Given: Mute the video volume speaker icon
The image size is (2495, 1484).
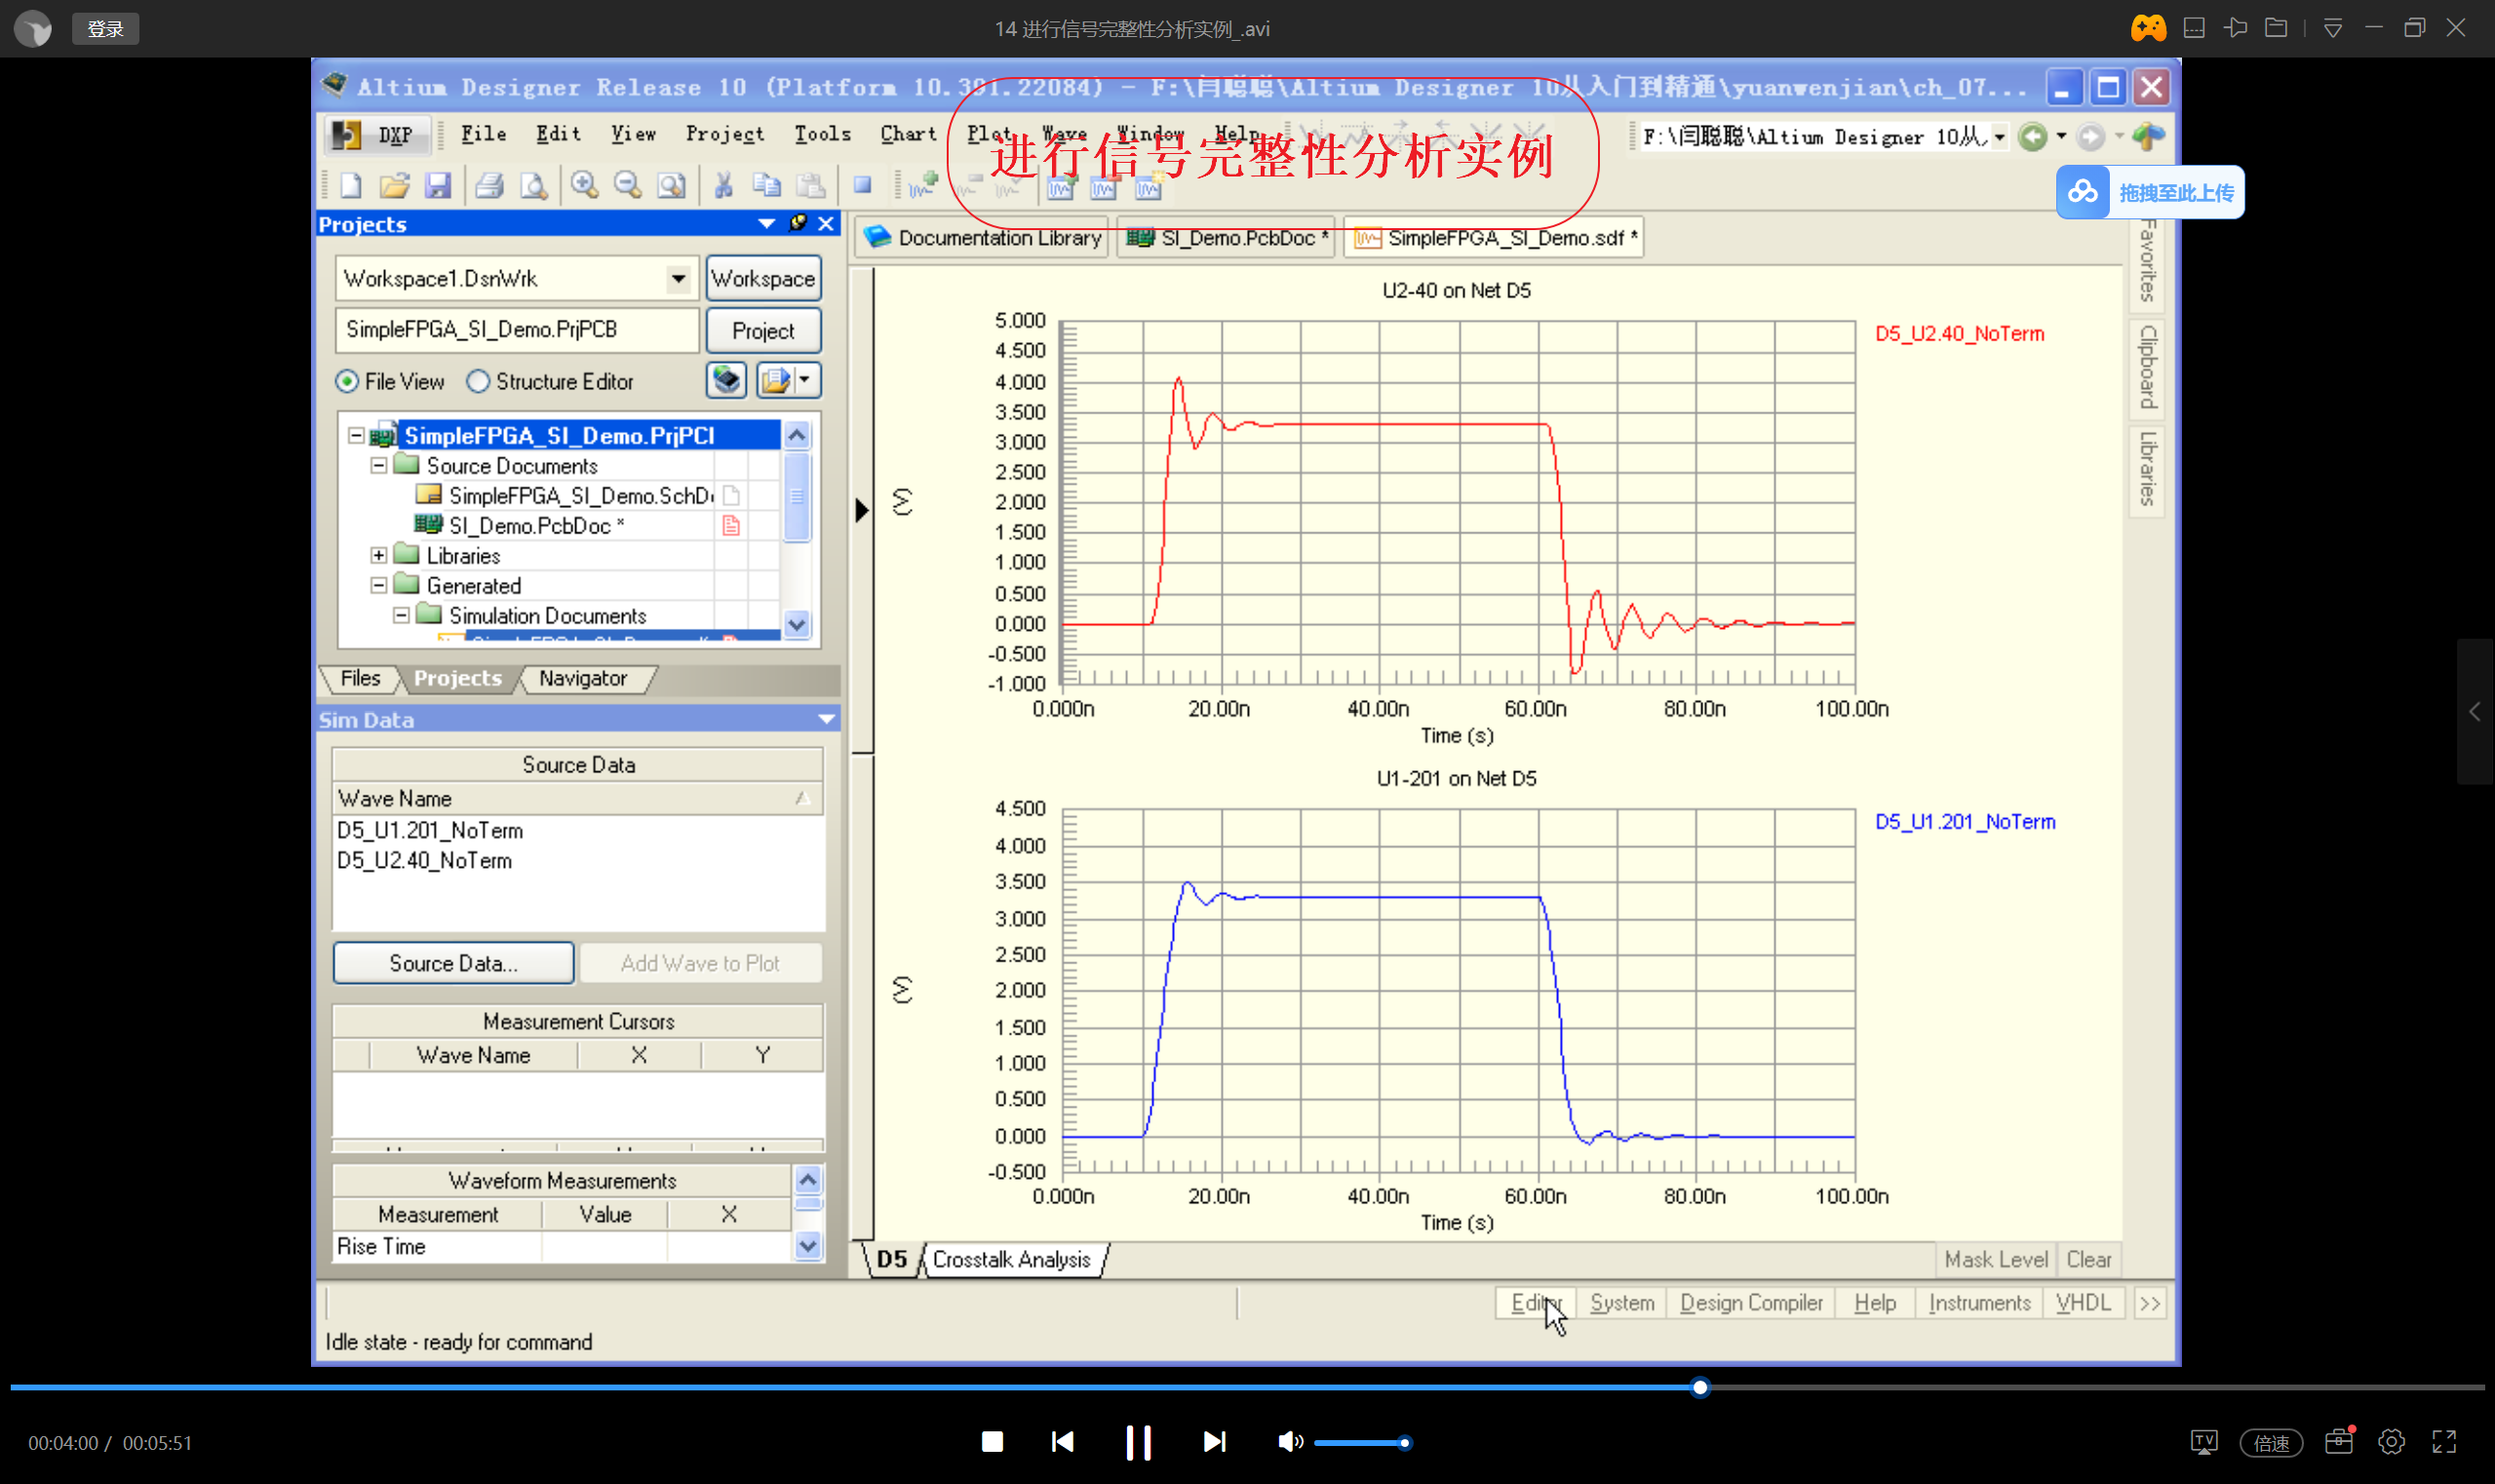Looking at the screenshot, I should point(1289,1441).
